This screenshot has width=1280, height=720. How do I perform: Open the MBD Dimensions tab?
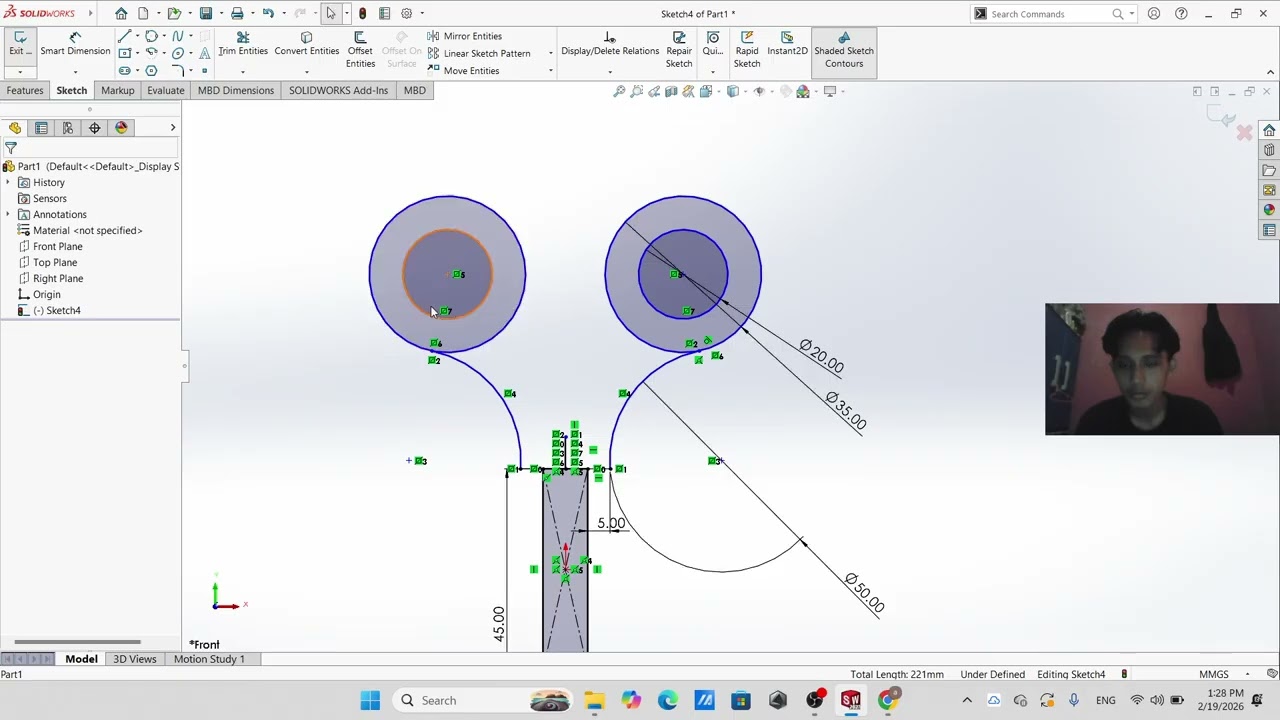[x=236, y=90]
